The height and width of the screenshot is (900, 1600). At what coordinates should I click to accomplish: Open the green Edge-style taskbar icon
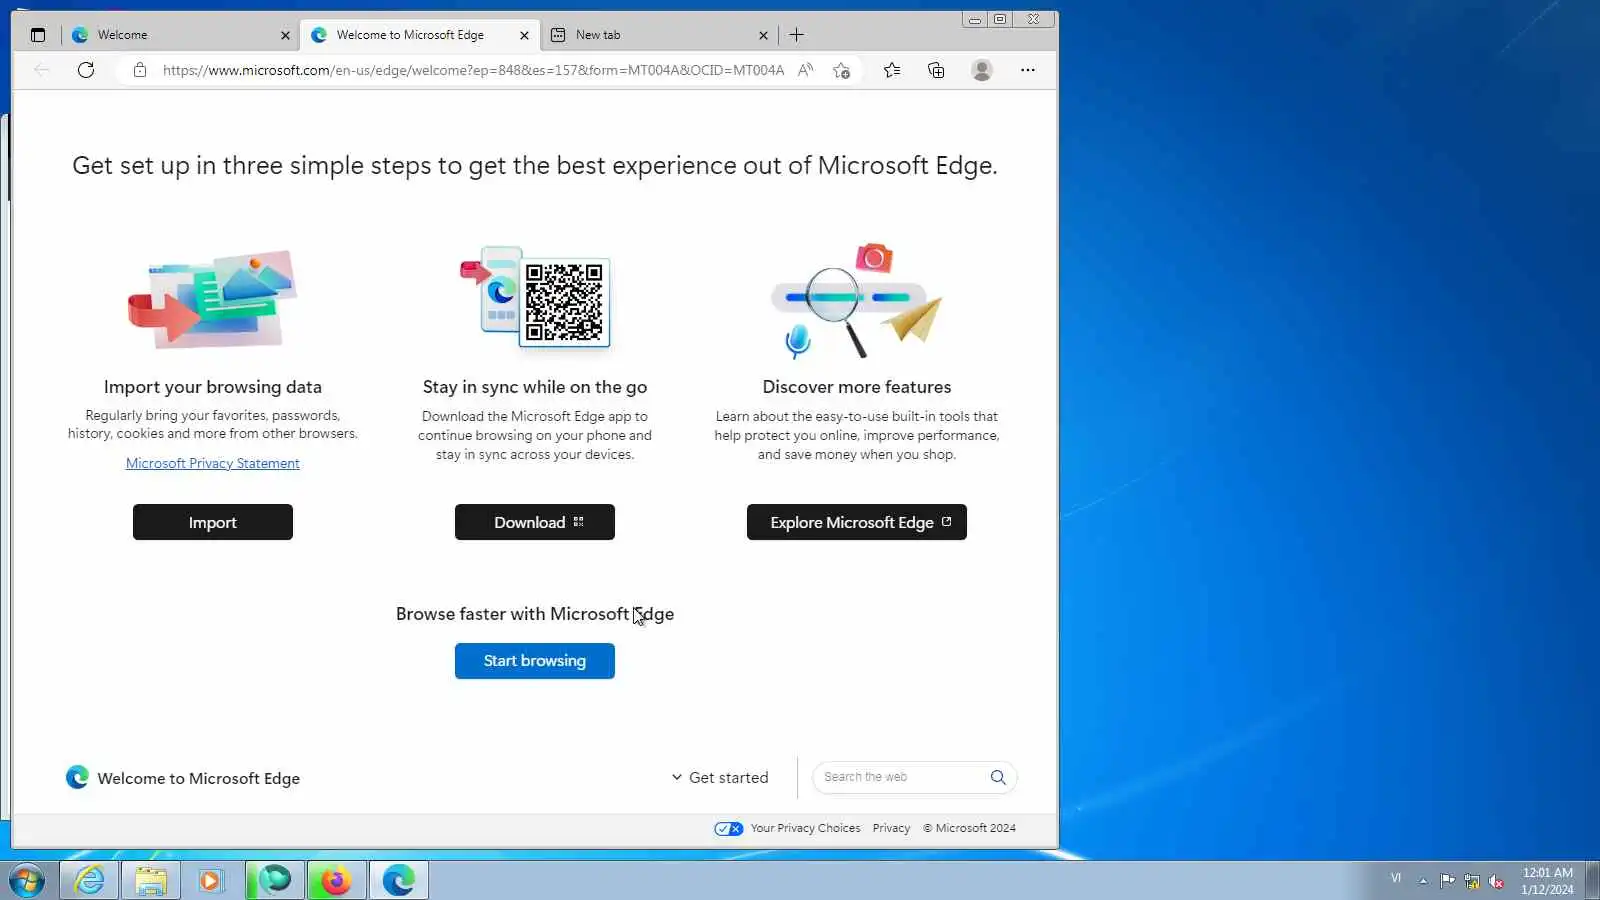(274, 880)
